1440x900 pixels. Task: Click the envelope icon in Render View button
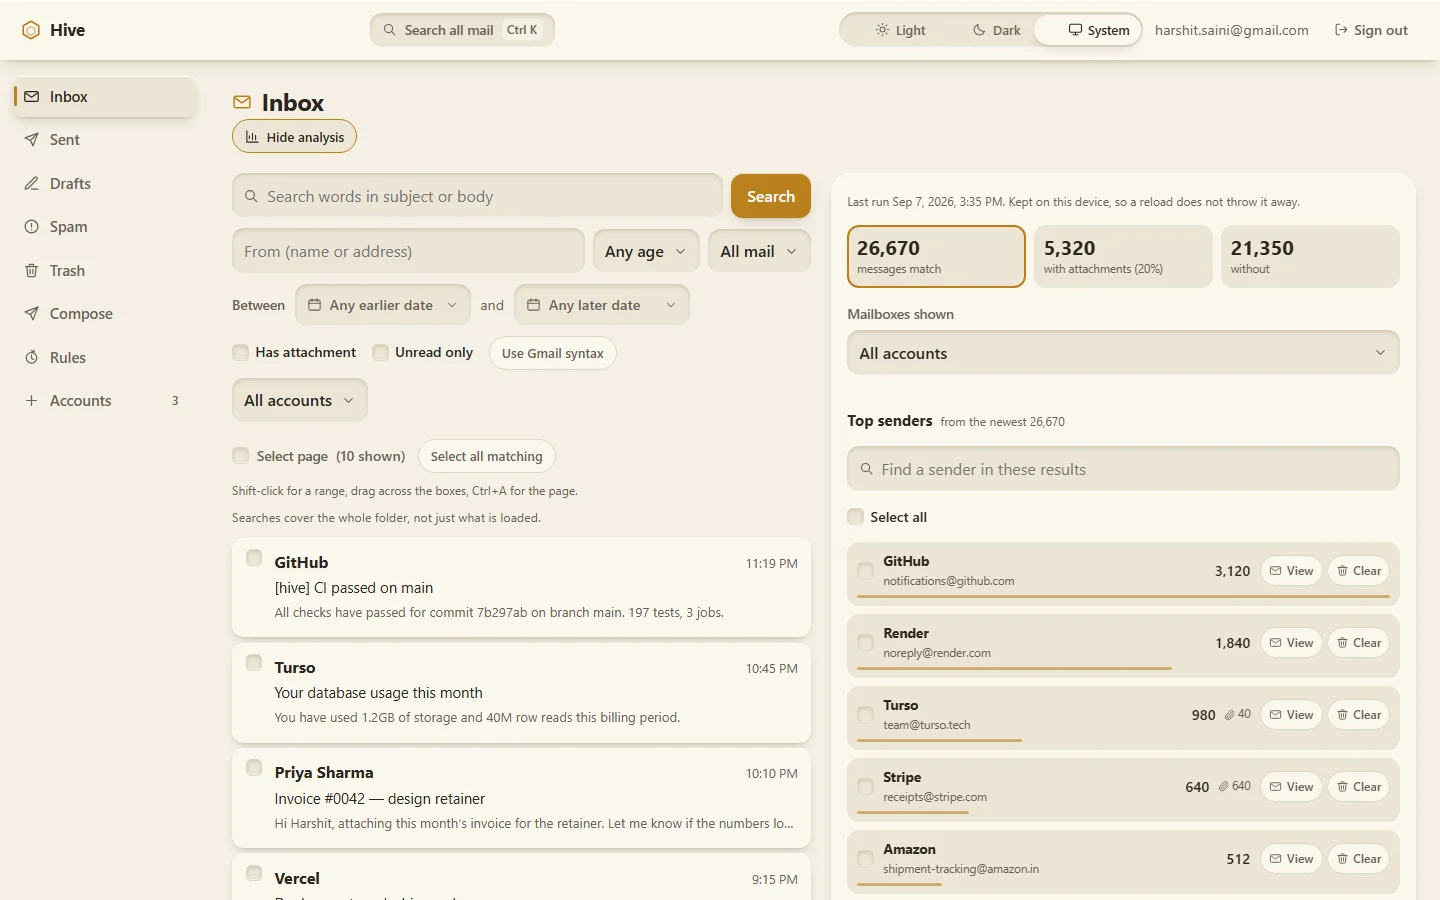pos(1275,643)
